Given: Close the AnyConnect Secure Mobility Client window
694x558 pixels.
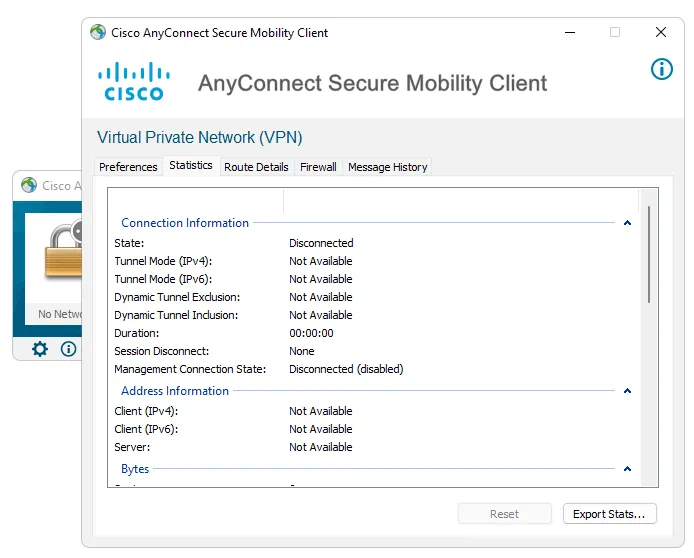Looking at the screenshot, I should (660, 32).
